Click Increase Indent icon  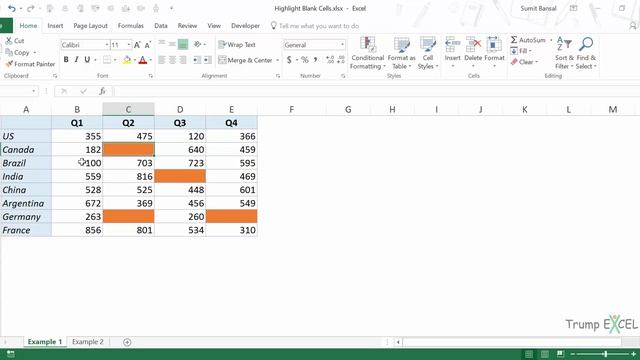[x=207, y=60]
